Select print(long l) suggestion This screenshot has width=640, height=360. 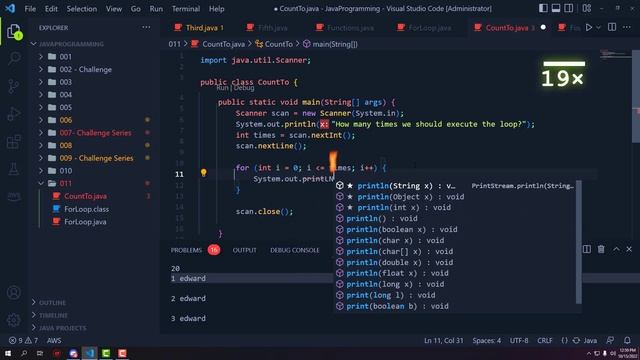point(456,295)
